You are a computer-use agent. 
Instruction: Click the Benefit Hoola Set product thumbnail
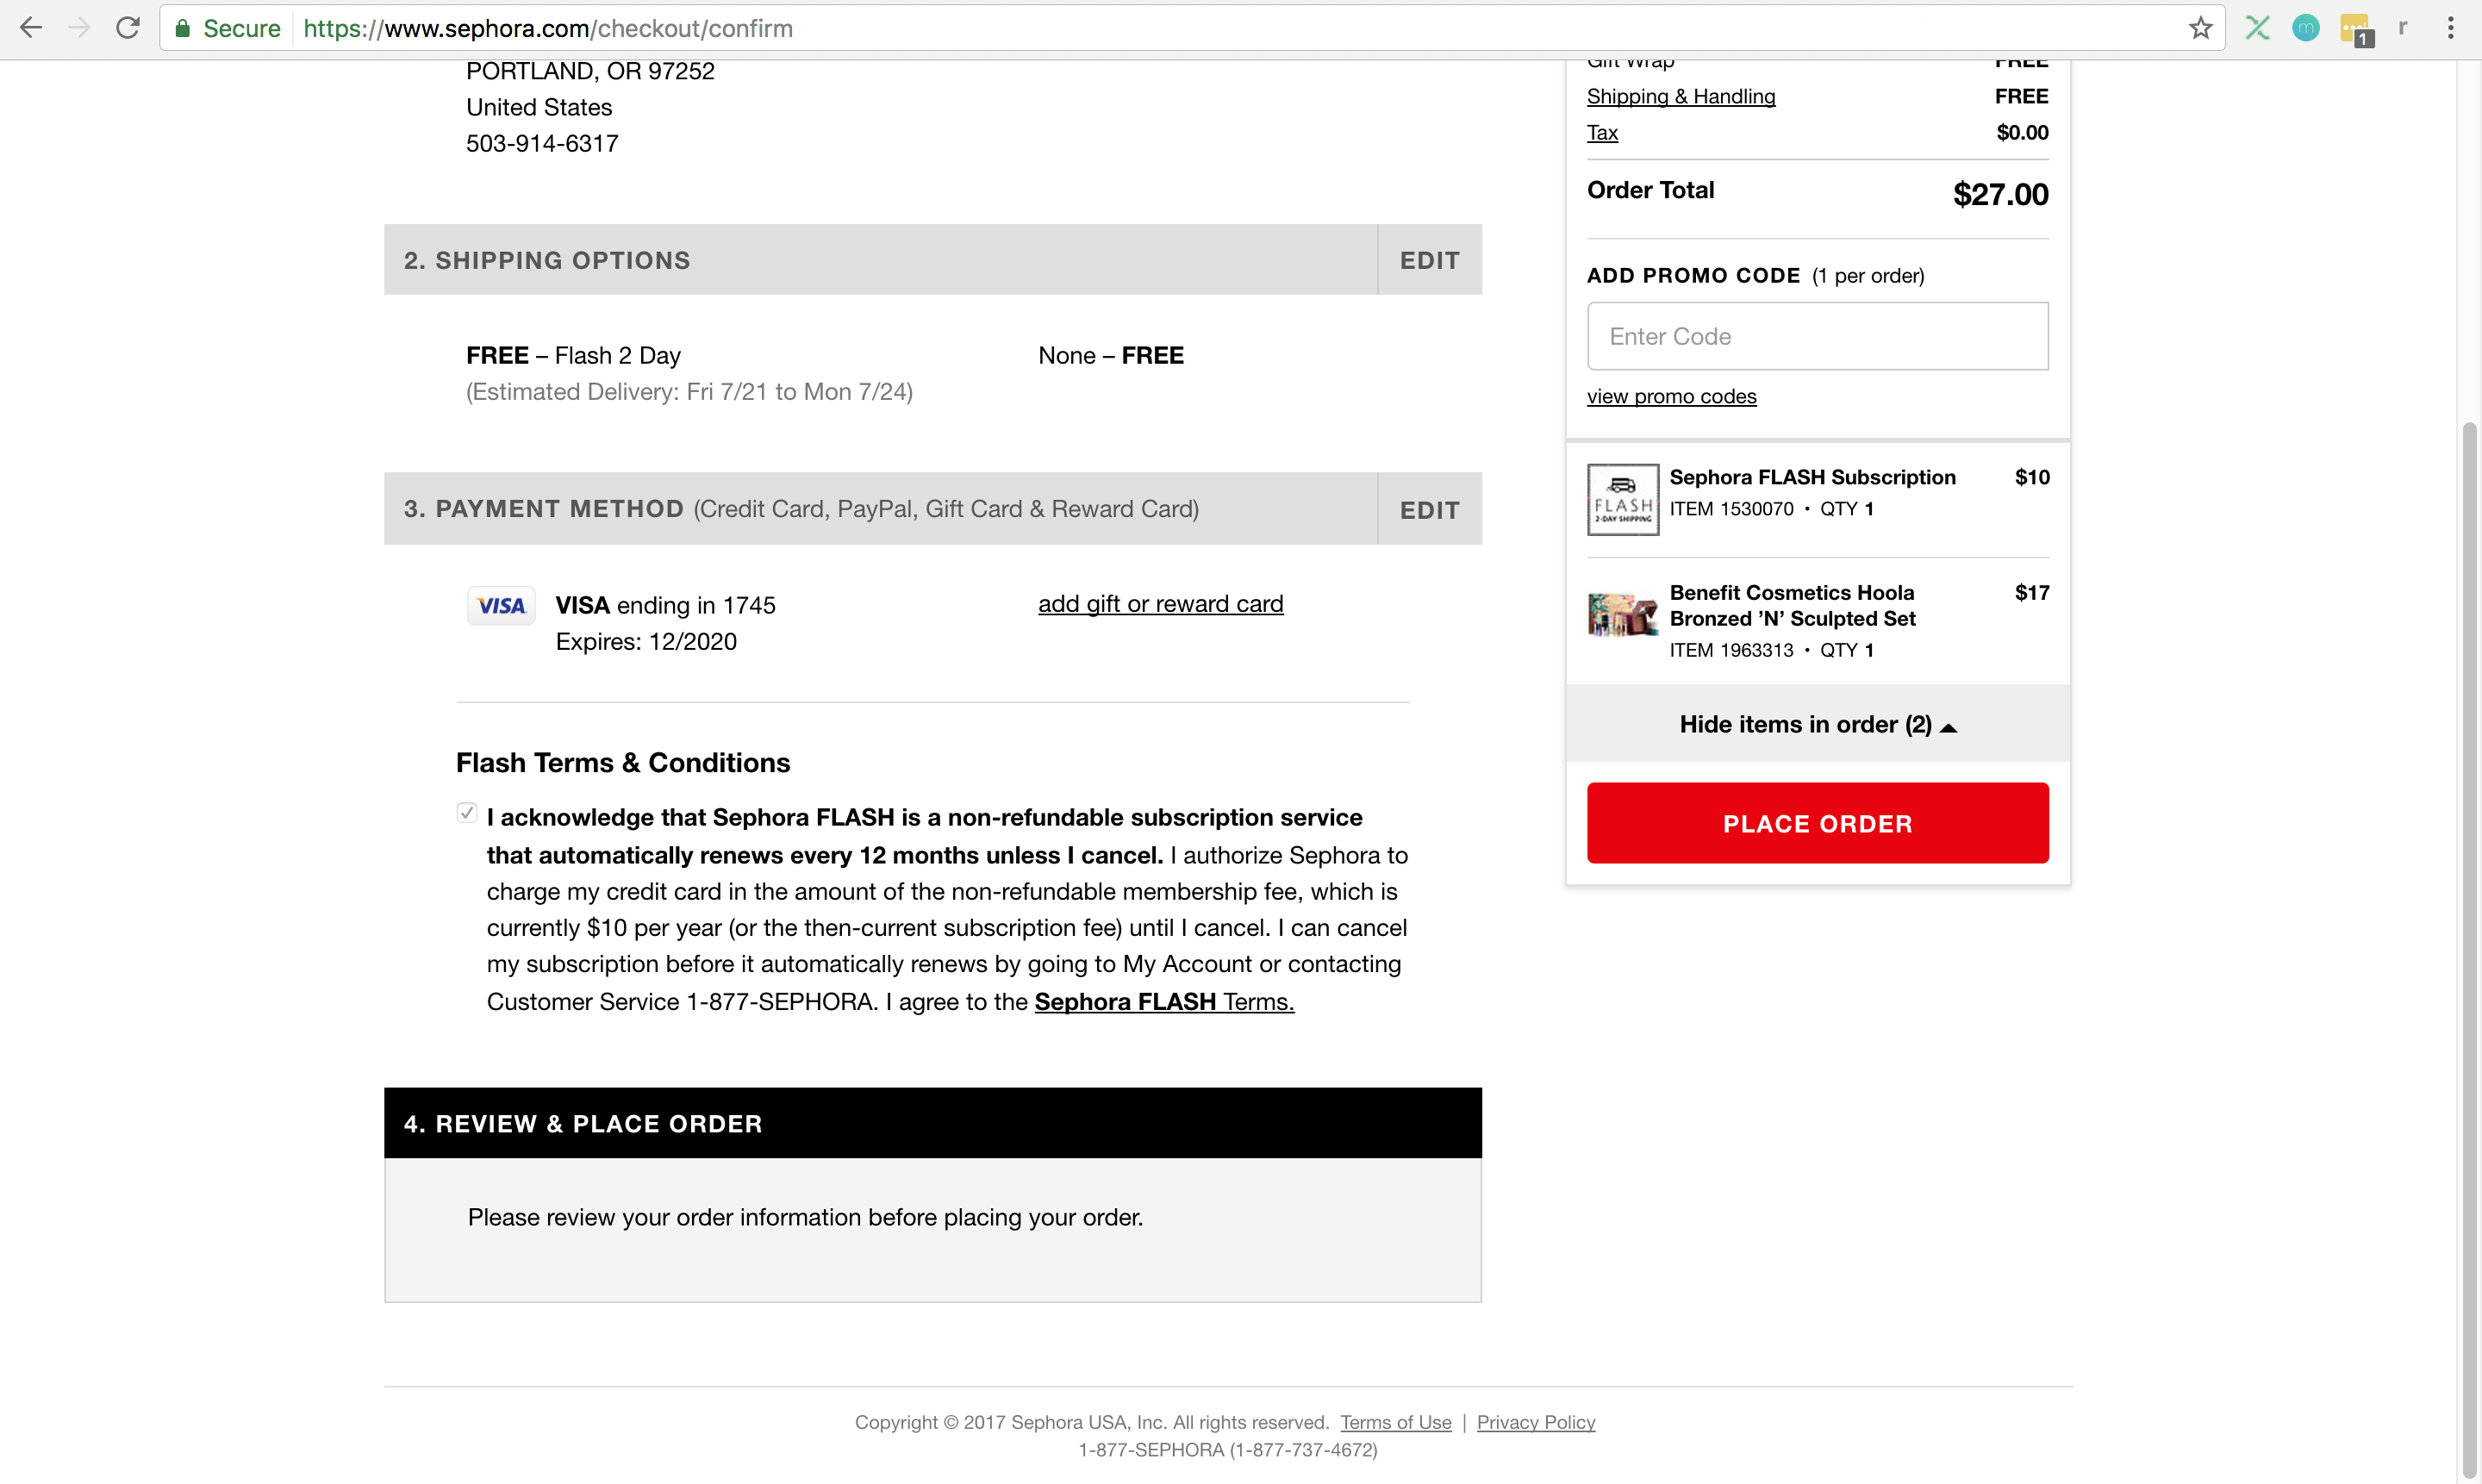[x=1622, y=615]
